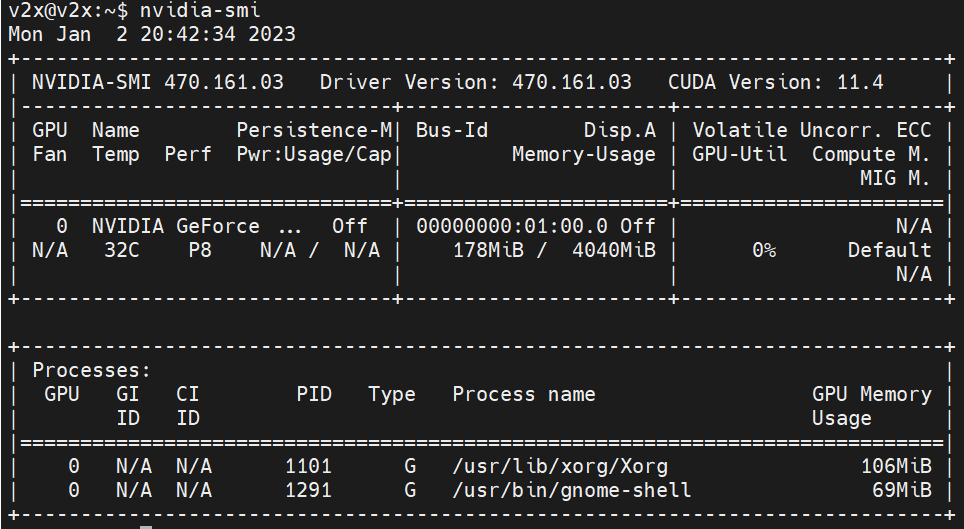Click the 'GPU Memory' column header
Viewport: 964px width, 529px height.
[872, 394]
